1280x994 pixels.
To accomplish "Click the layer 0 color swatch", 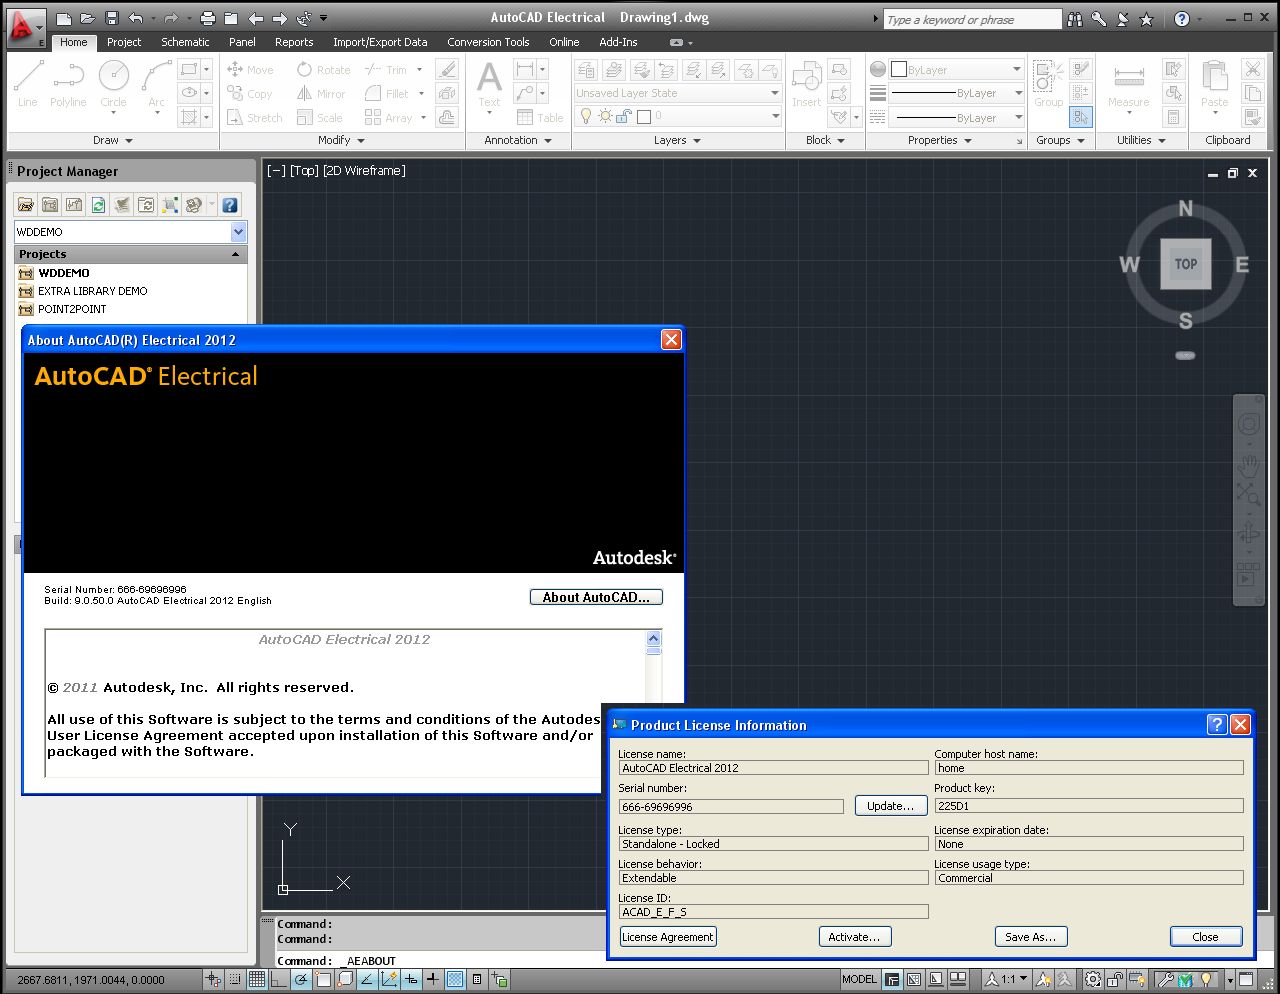I will tap(644, 116).
